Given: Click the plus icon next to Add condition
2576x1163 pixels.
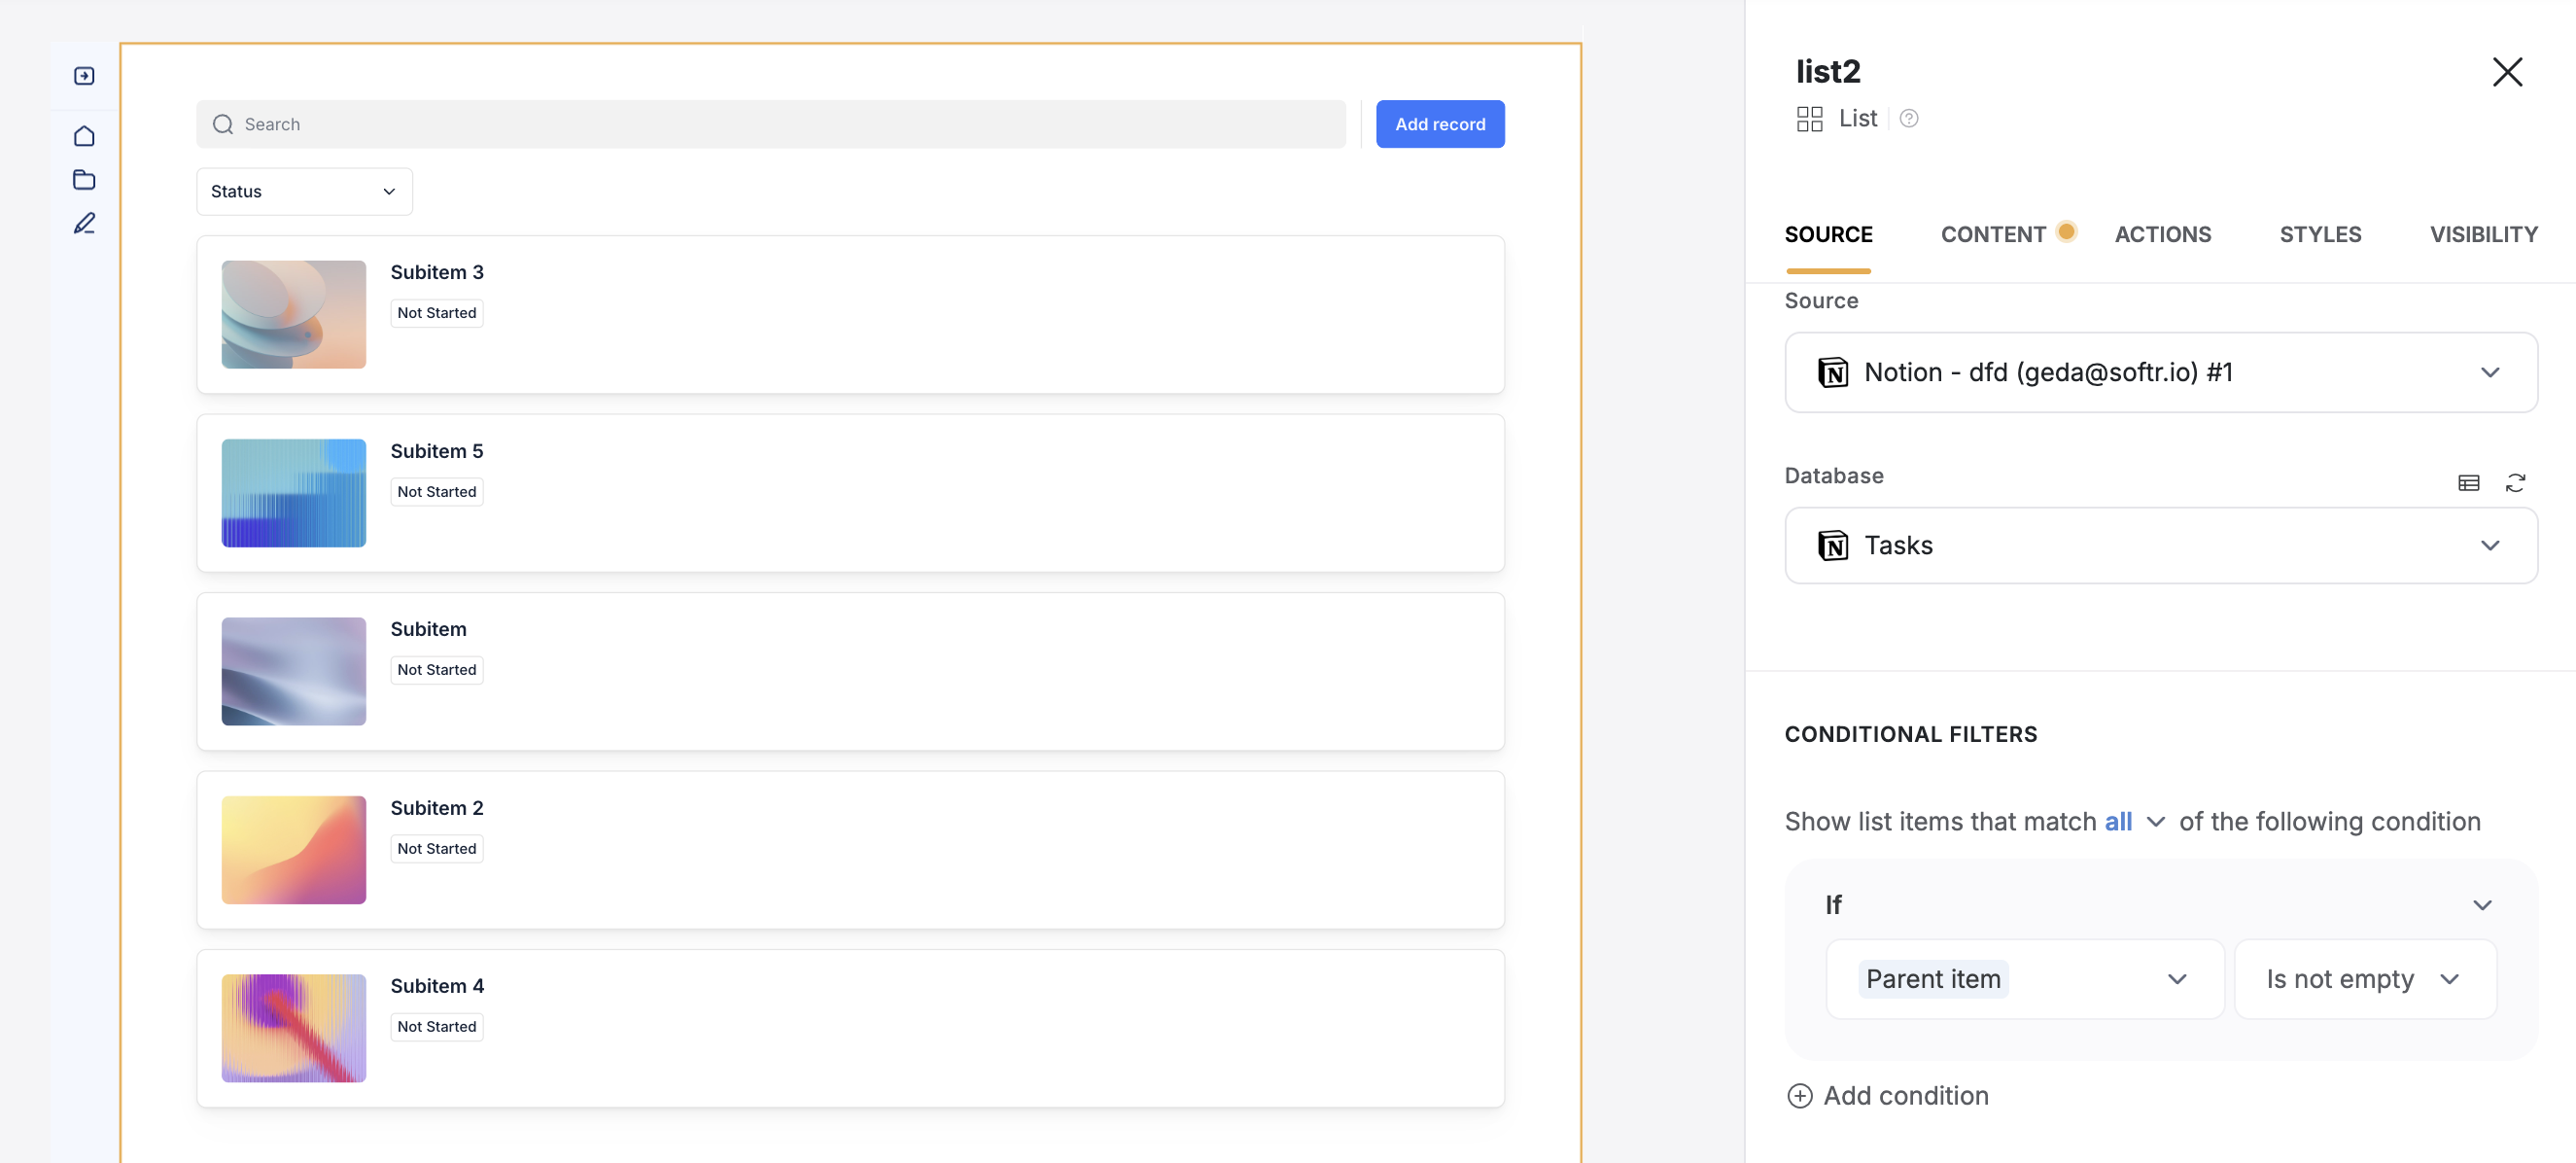Looking at the screenshot, I should (x=1799, y=1096).
